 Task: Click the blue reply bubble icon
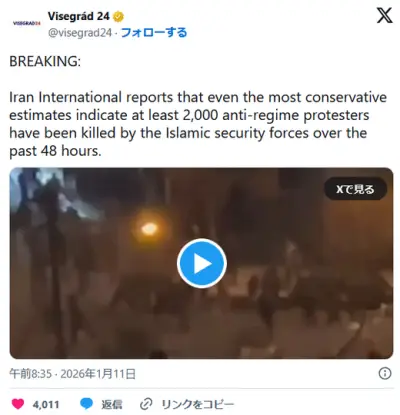click(87, 404)
